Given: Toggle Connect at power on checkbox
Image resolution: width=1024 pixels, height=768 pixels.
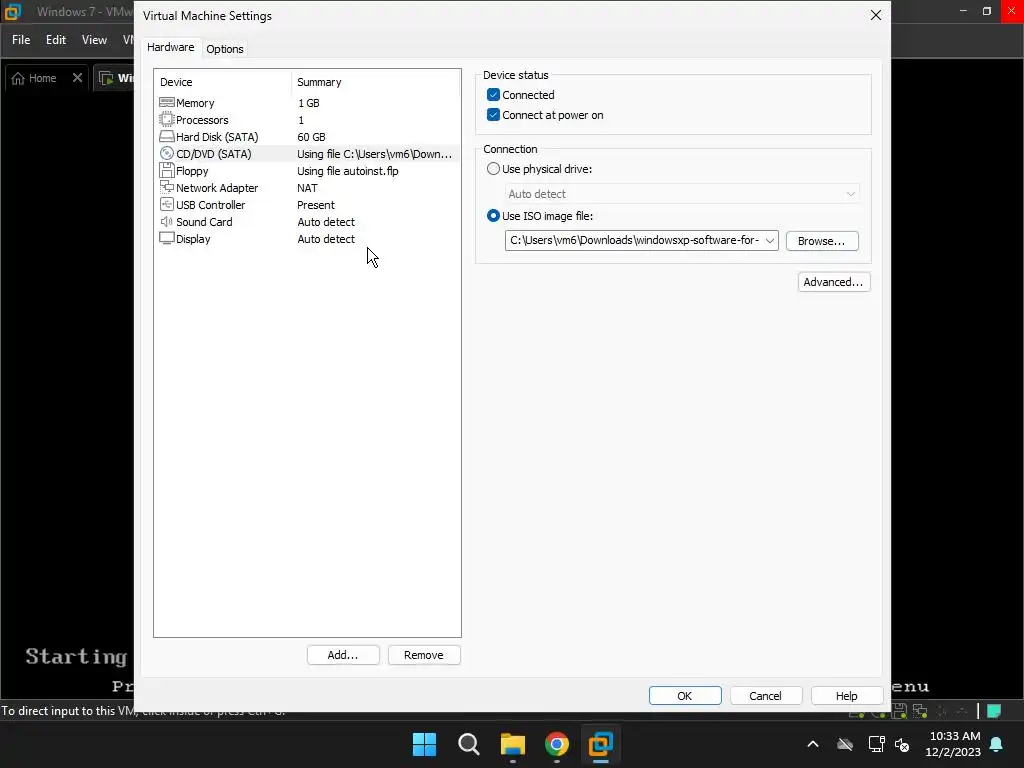Looking at the screenshot, I should 493,115.
